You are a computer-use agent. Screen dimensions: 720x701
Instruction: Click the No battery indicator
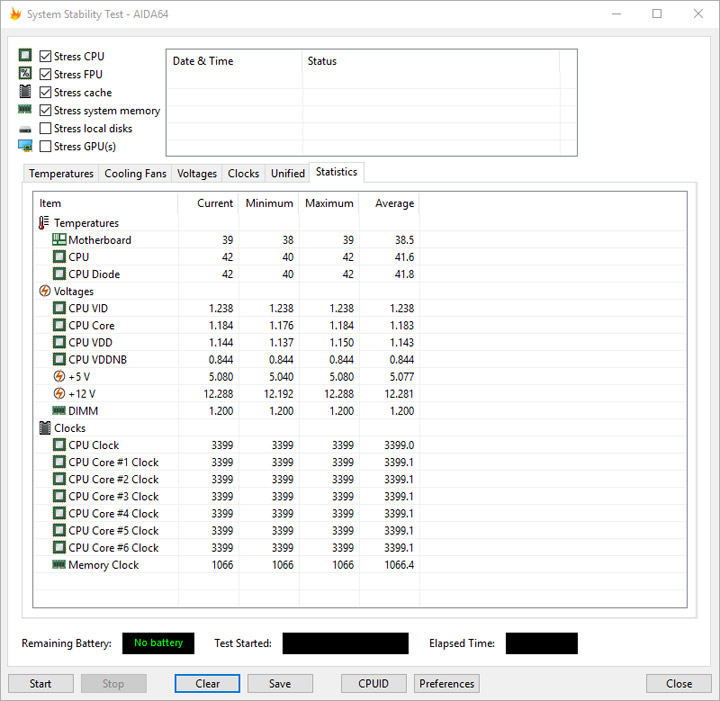pyautogui.click(x=158, y=643)
